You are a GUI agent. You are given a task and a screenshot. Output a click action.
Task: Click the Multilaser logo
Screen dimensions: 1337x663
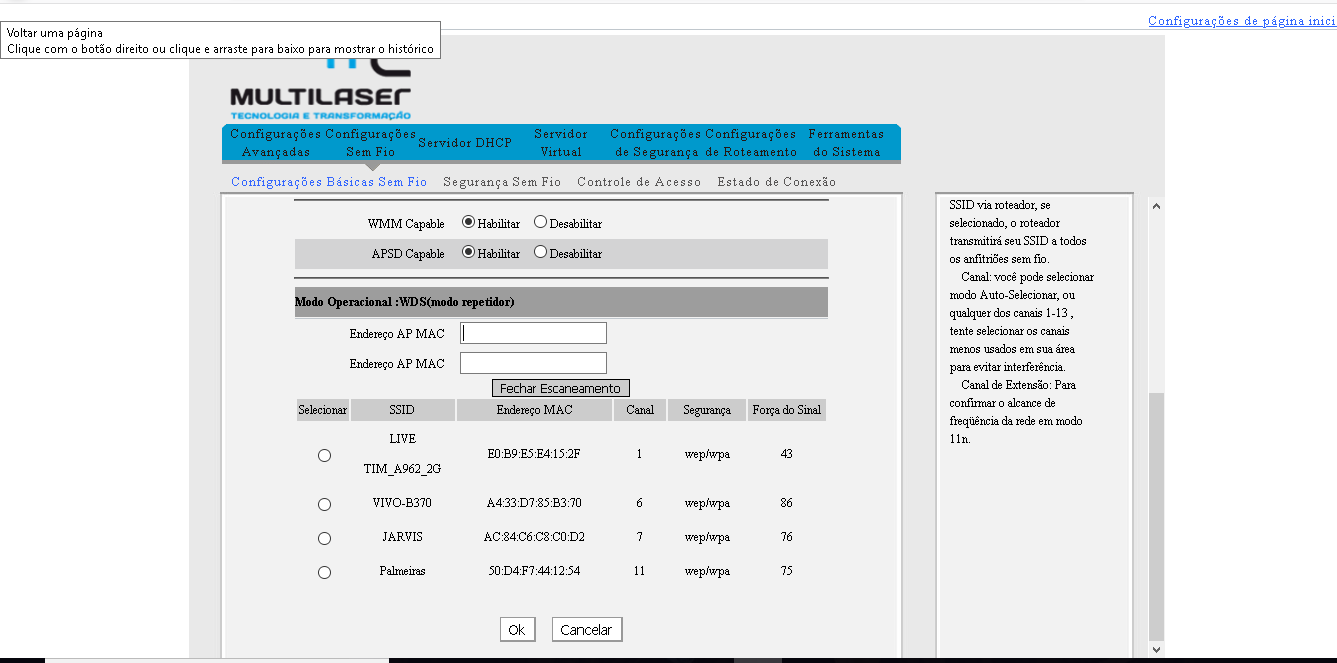[x=320, y=90]
